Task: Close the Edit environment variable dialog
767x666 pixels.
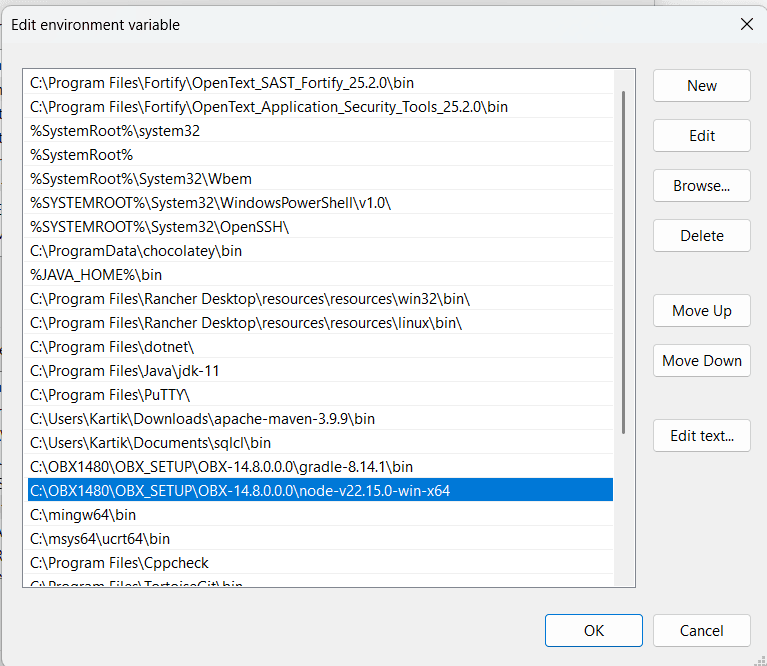Action: [x=746, y=24]
